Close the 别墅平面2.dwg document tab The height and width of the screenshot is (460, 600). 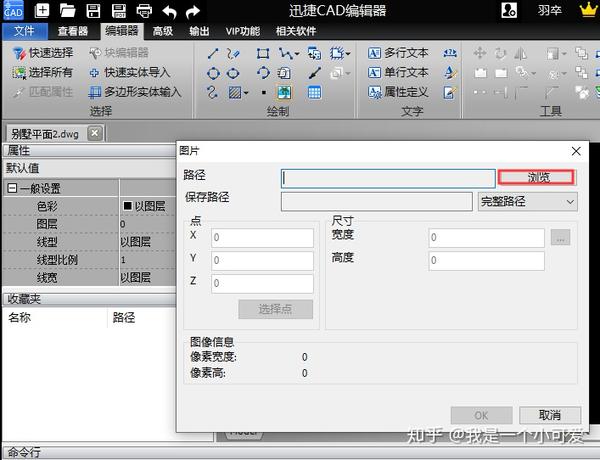[95, 133]
